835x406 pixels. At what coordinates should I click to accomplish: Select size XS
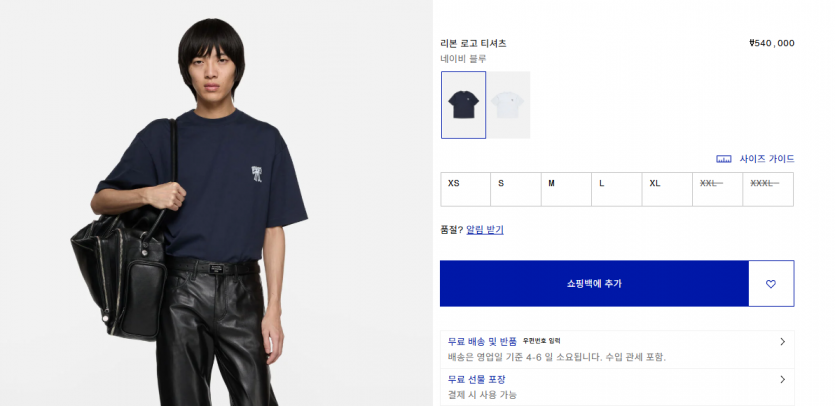tap(465, 189)
